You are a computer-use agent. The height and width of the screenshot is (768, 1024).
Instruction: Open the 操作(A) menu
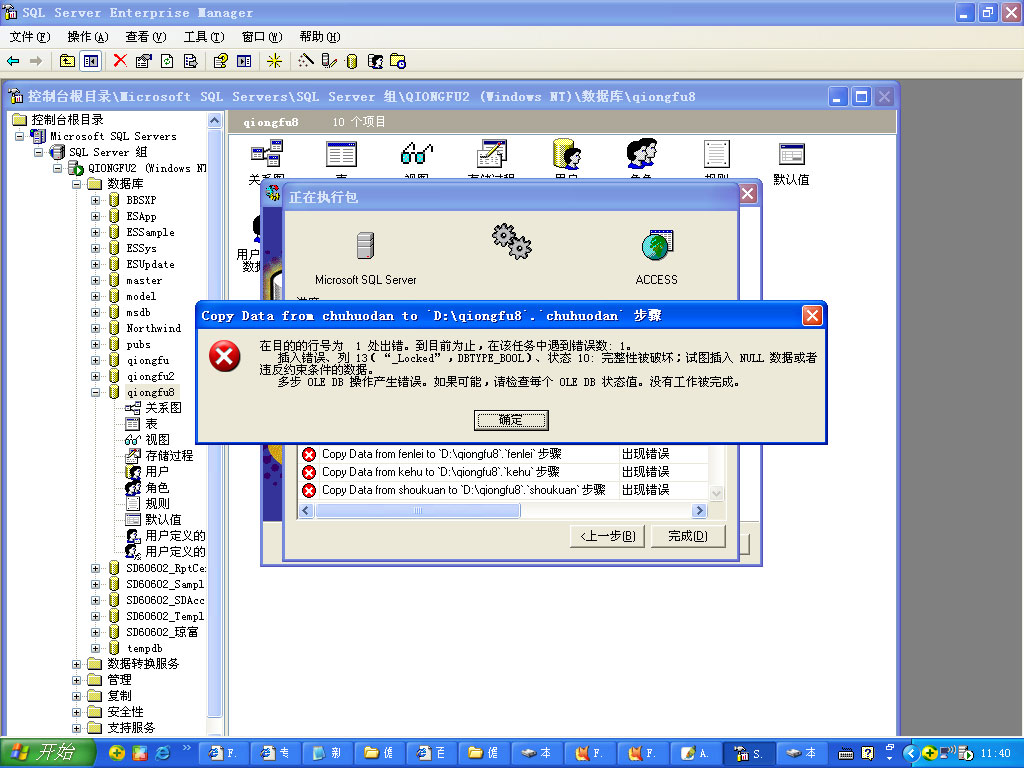88,37
